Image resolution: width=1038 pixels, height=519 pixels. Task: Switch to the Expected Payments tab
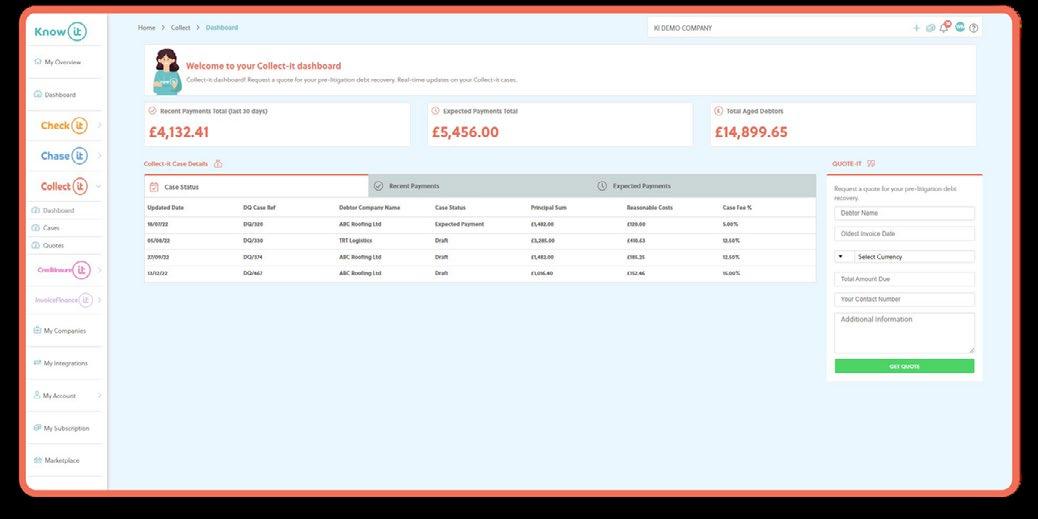(704, 186)
